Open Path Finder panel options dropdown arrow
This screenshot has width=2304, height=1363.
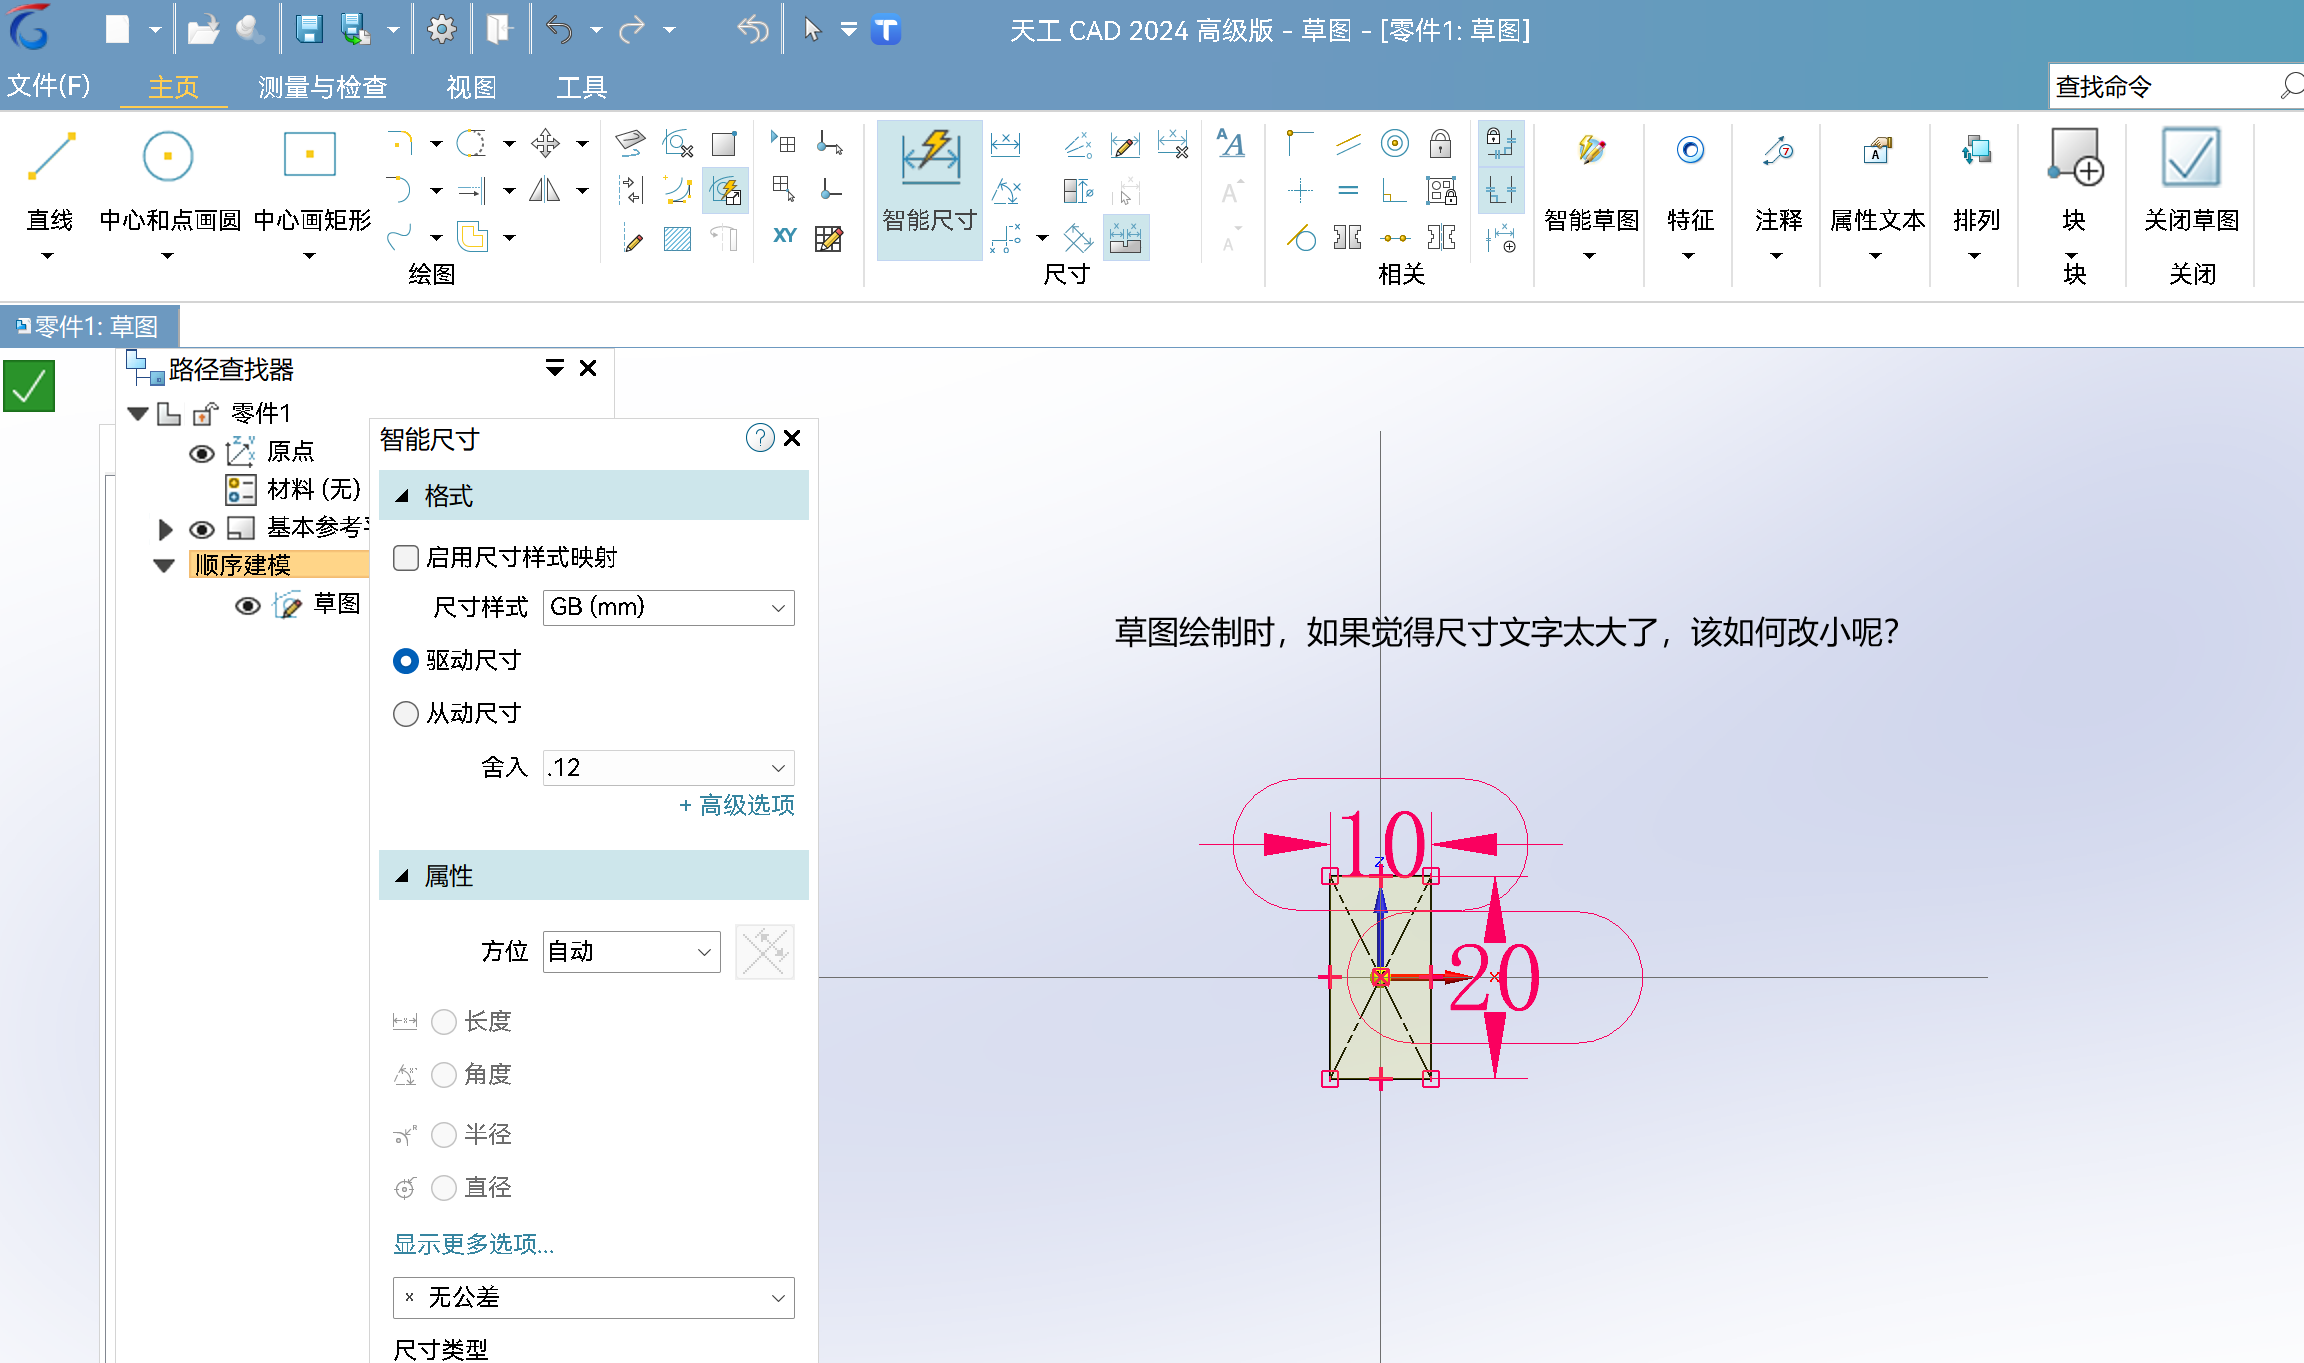coord(555,369)
